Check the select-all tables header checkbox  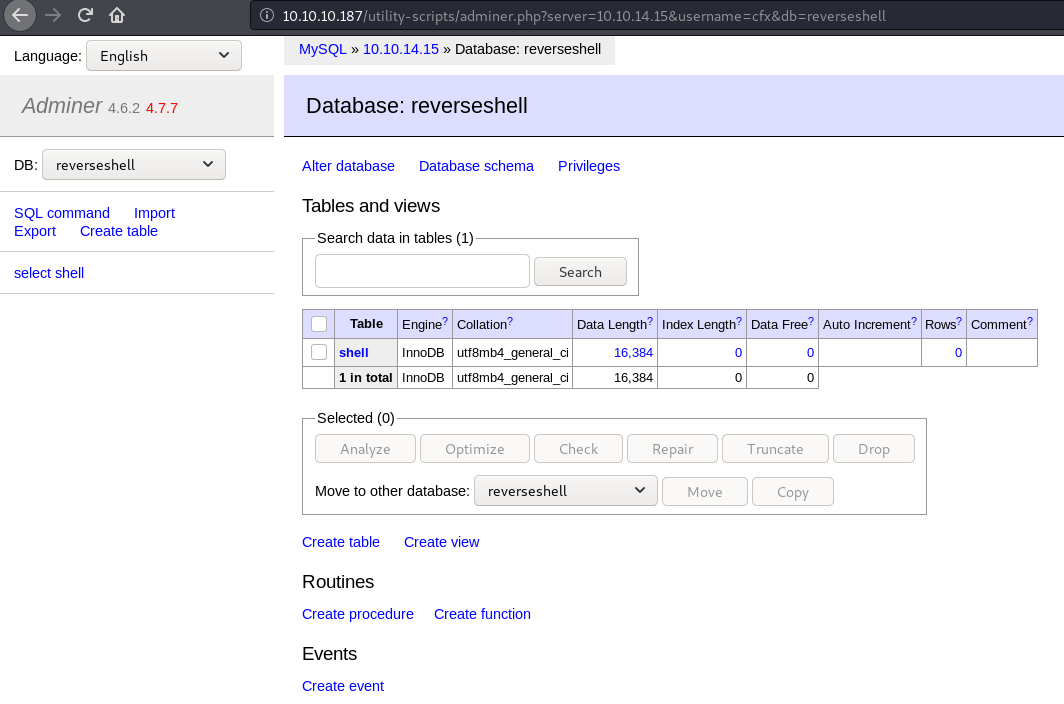click(319, 324)
